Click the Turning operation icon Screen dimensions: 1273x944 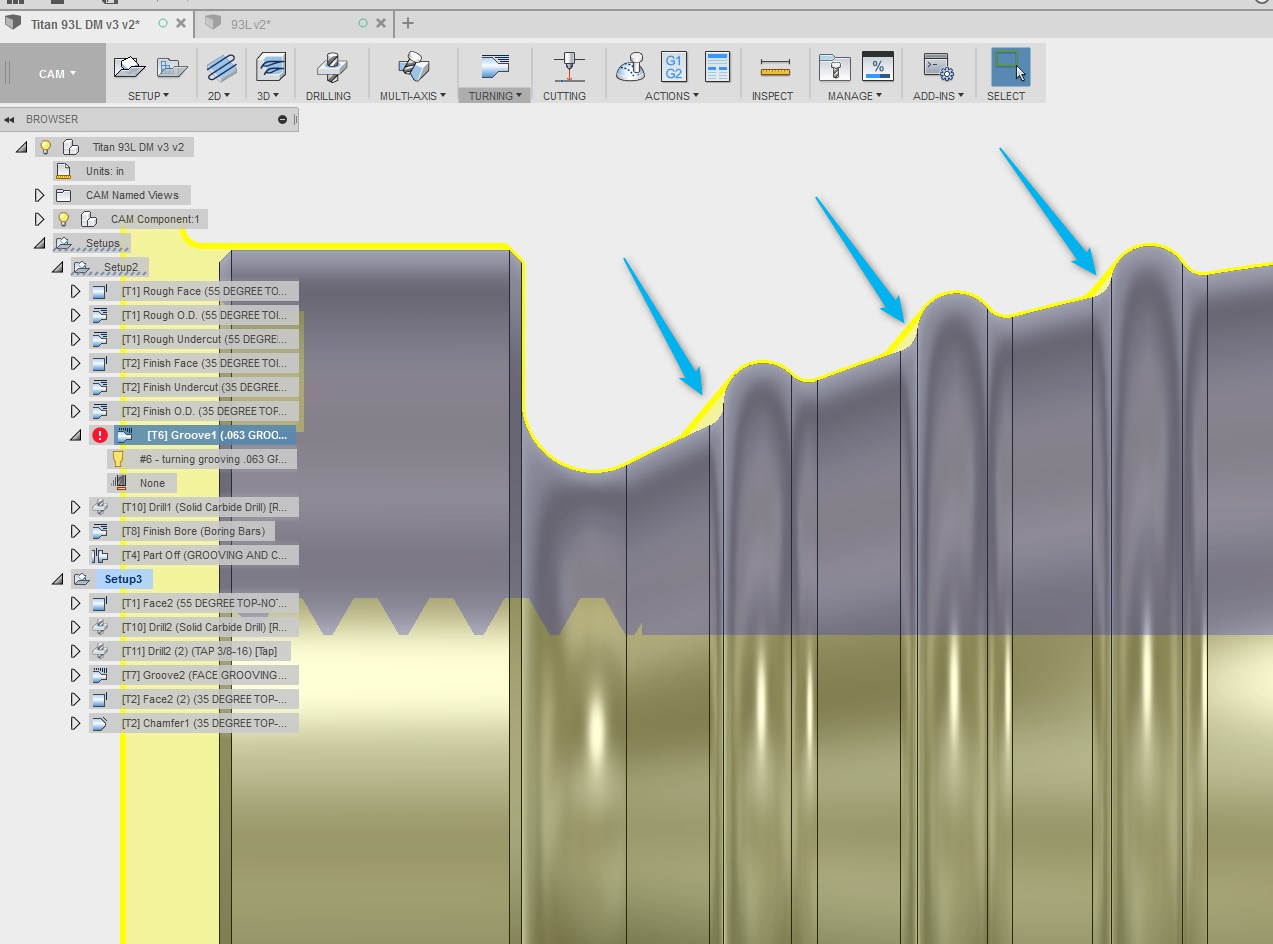pyautogui.click(x=496, y=68)
